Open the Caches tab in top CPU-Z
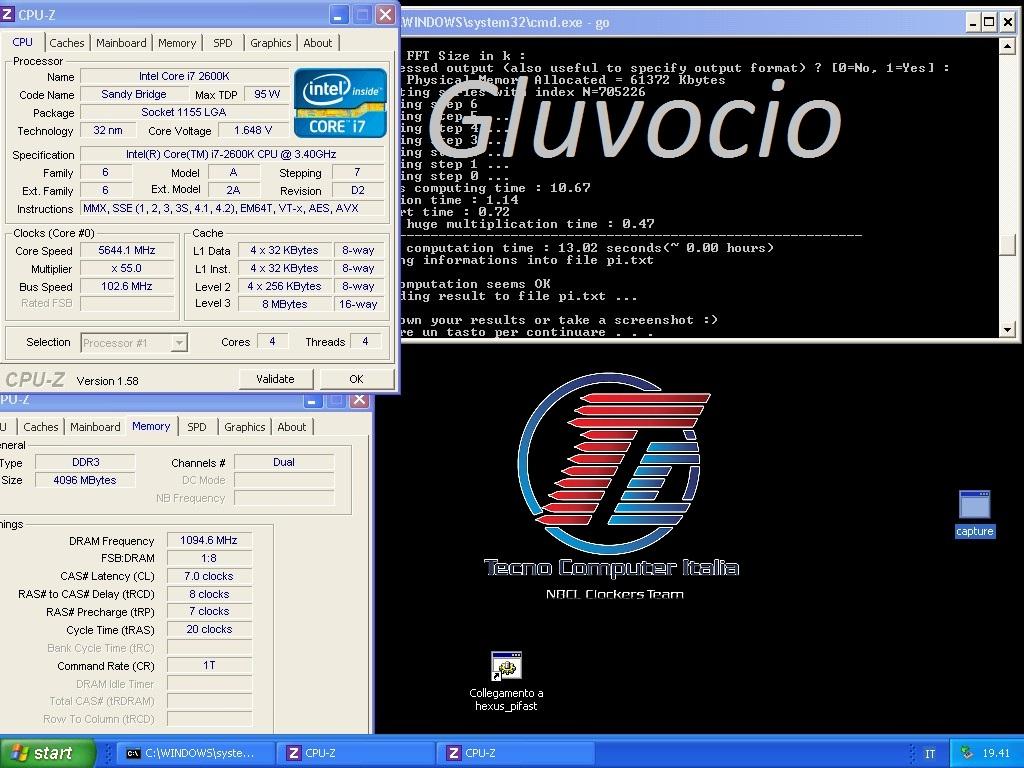The image size is (1024, 768). tap(67, 43)
